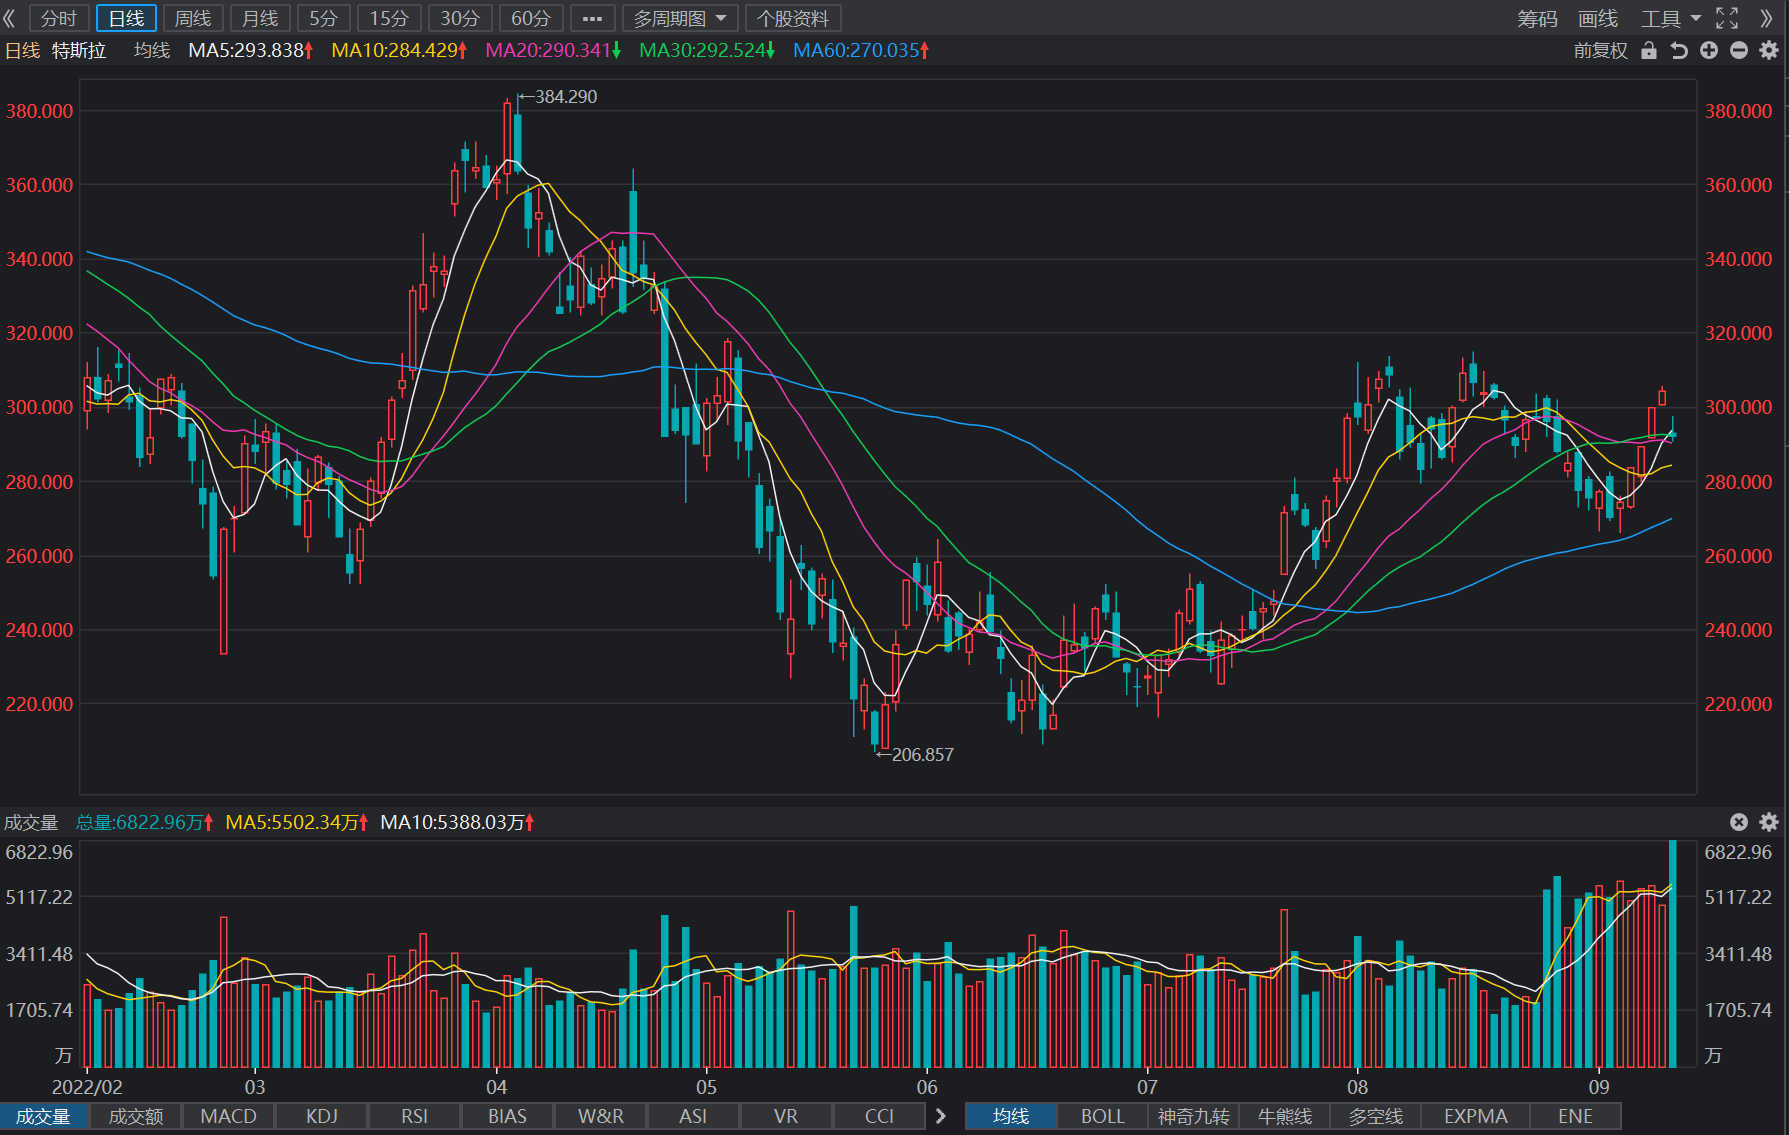Open 个股资料 stock information
Image resolution: width=1789 pixels, height=1135 pixels.
pyautogui.click(x=793, y=18)
